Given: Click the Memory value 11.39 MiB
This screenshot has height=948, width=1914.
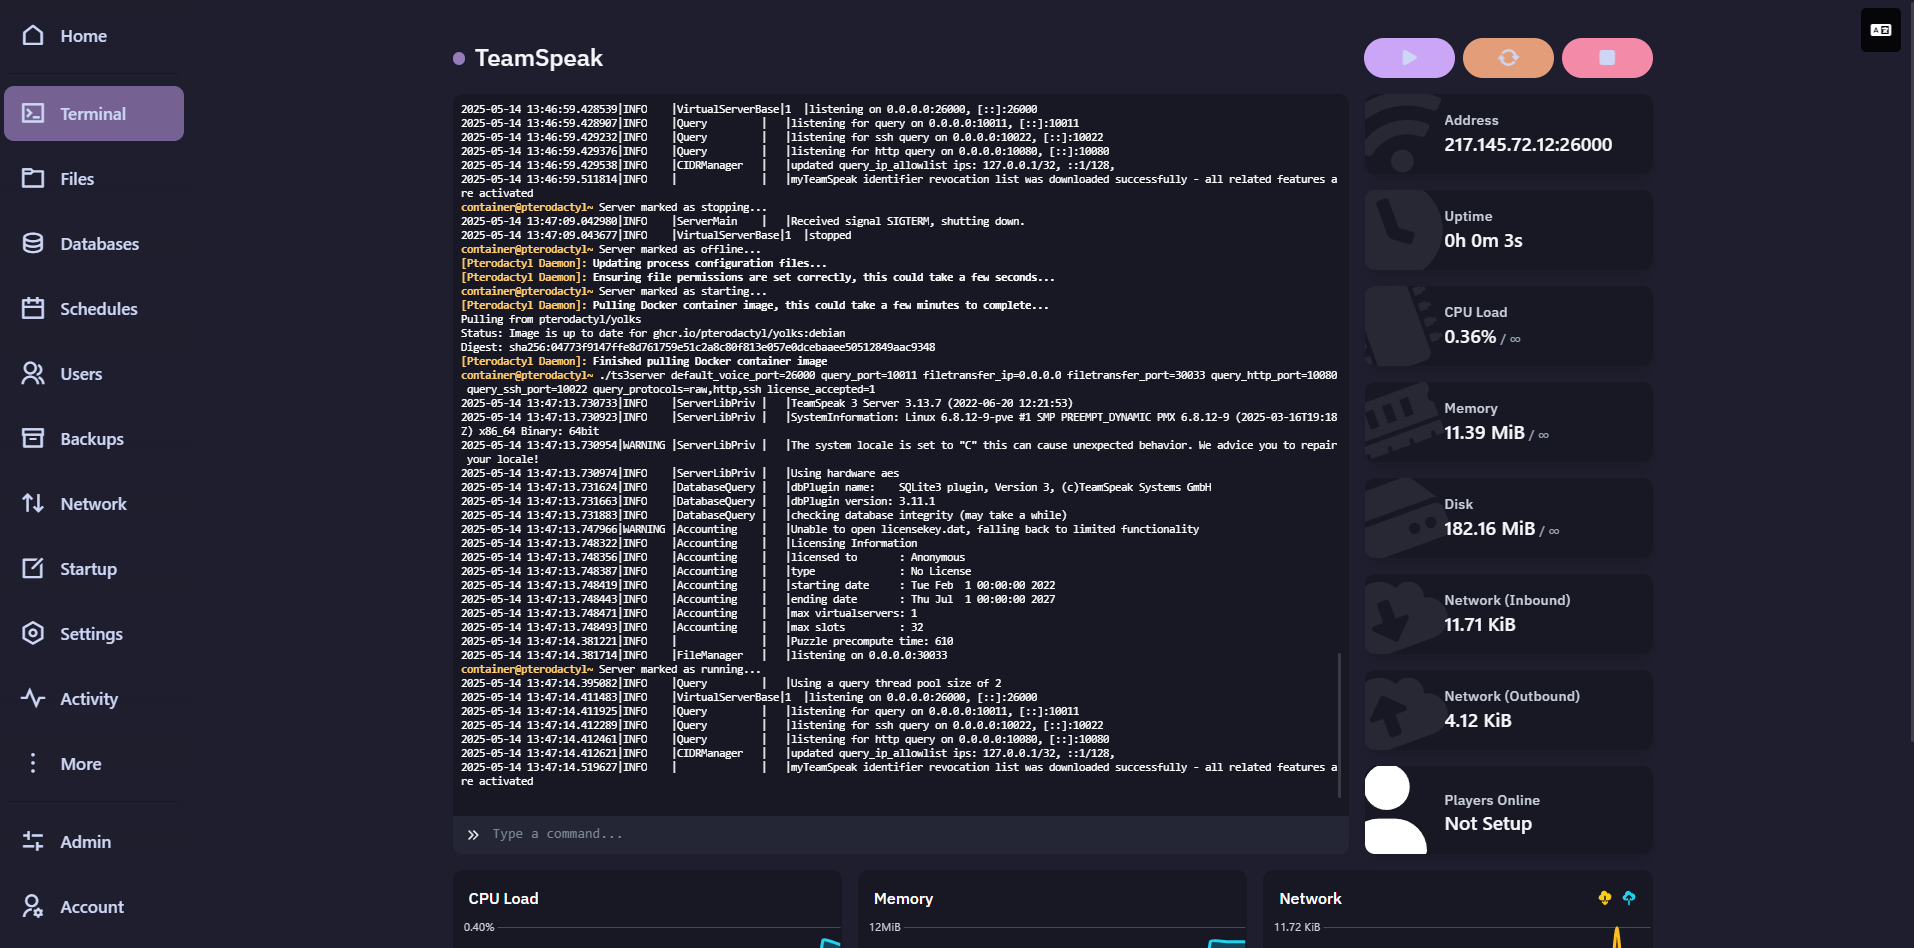Looking at the screenshot, I should pos(1484,433).
